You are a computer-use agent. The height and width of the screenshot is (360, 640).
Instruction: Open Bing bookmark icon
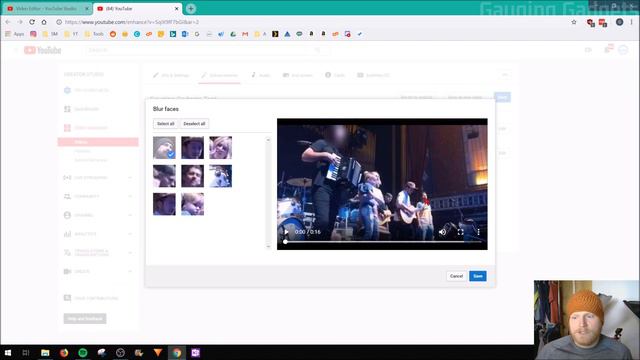pyautogui.click(x=173, y=34)
